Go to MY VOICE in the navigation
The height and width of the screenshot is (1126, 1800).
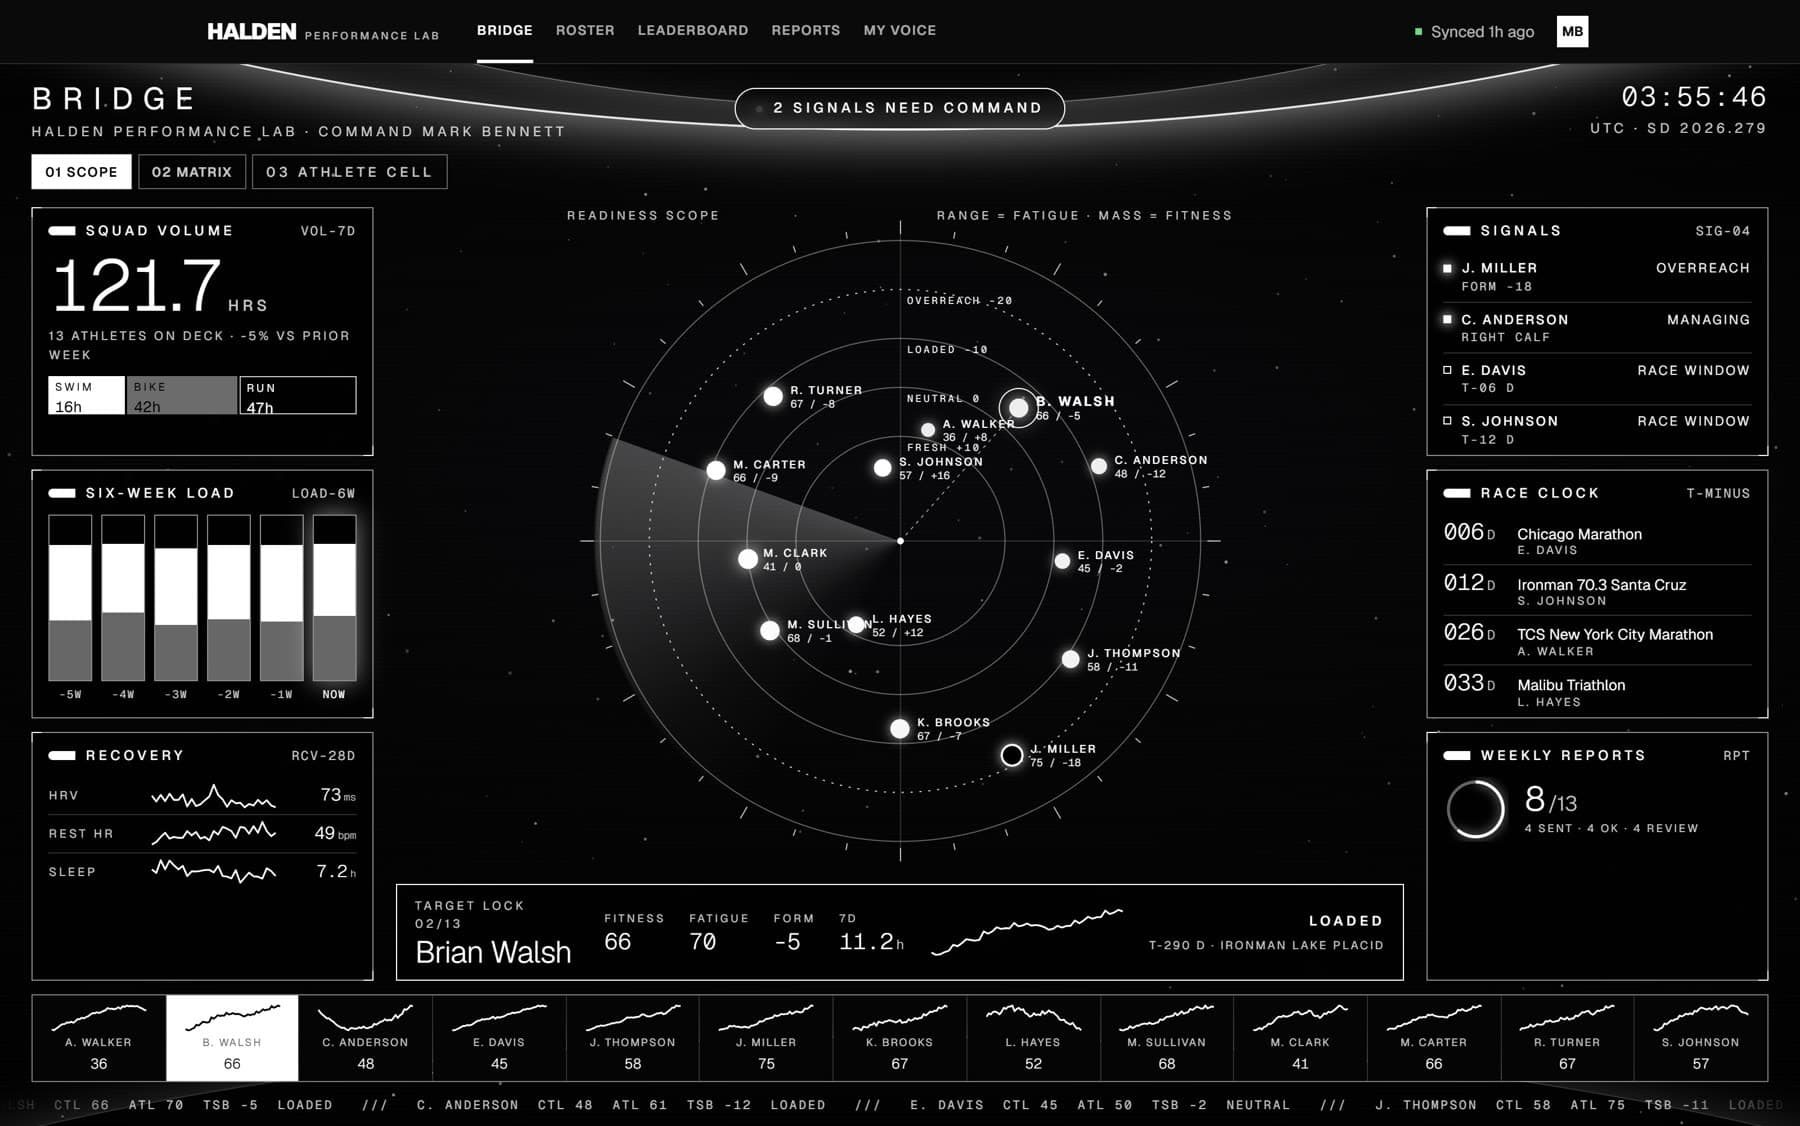point(900,31)
